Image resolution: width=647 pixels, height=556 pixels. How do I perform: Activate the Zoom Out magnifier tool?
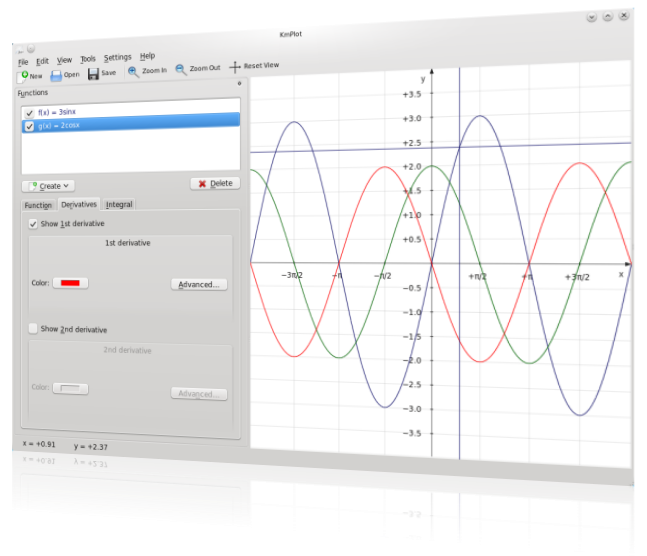tap(181, 69)
